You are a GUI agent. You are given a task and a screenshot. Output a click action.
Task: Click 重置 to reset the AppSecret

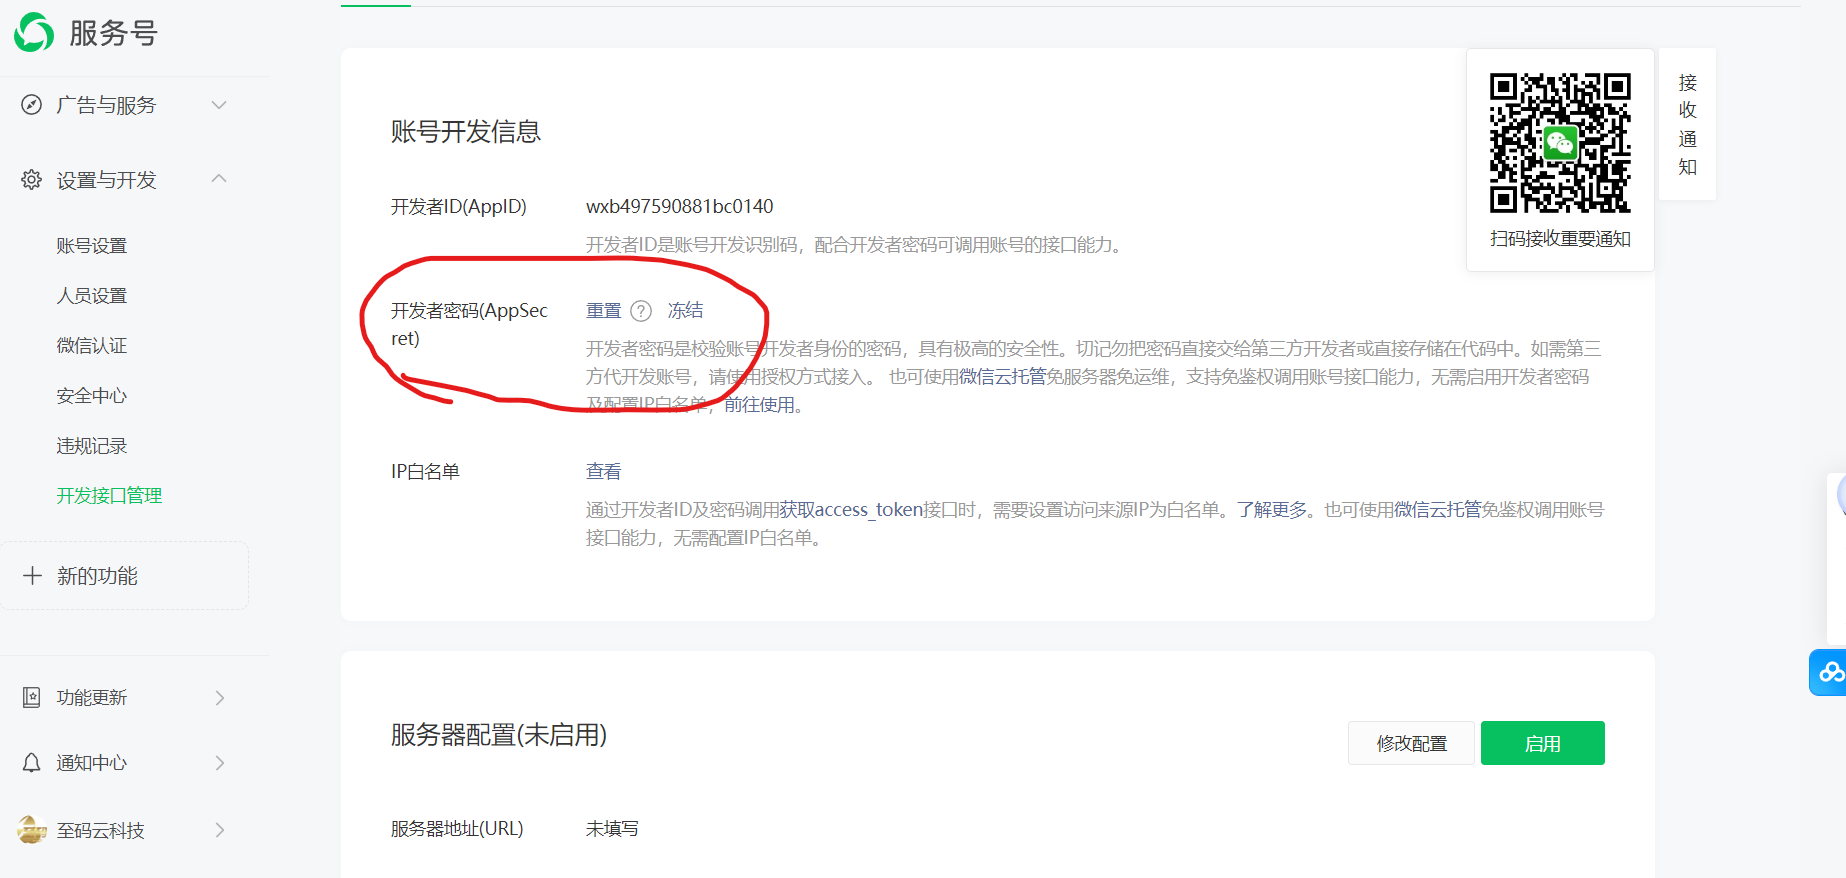(604, 311)
